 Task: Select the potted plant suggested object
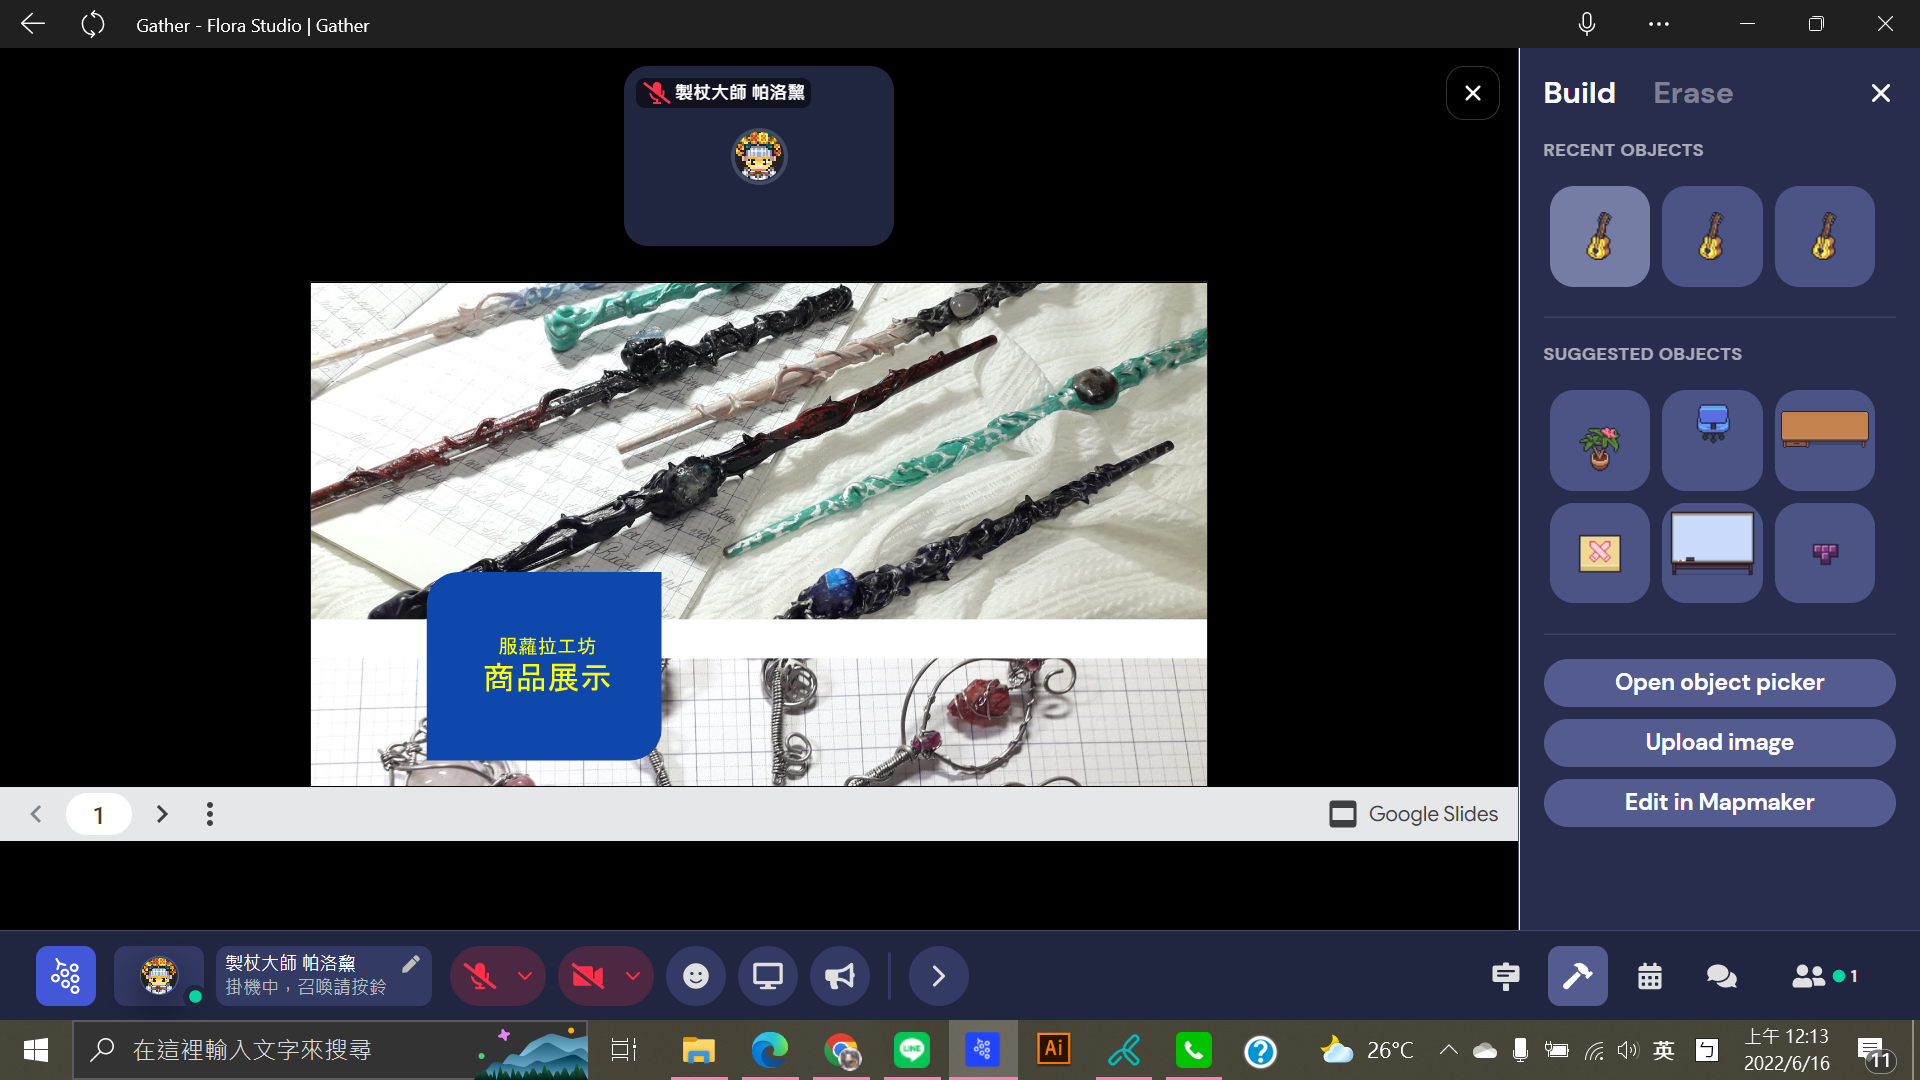pos(1599,440)
